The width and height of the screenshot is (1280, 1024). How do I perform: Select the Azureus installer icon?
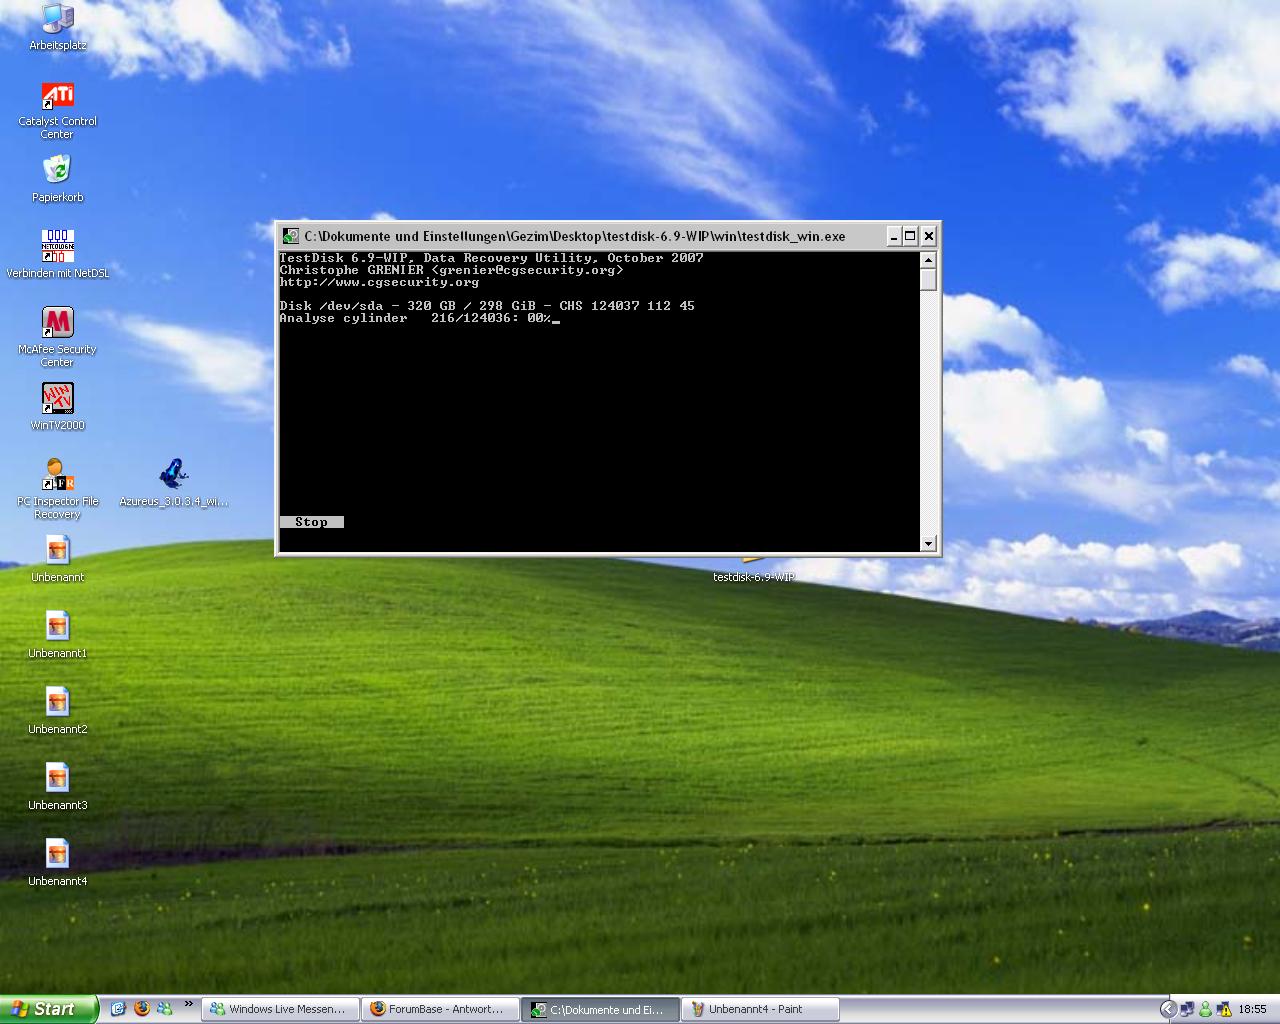[x=174, y=482]
